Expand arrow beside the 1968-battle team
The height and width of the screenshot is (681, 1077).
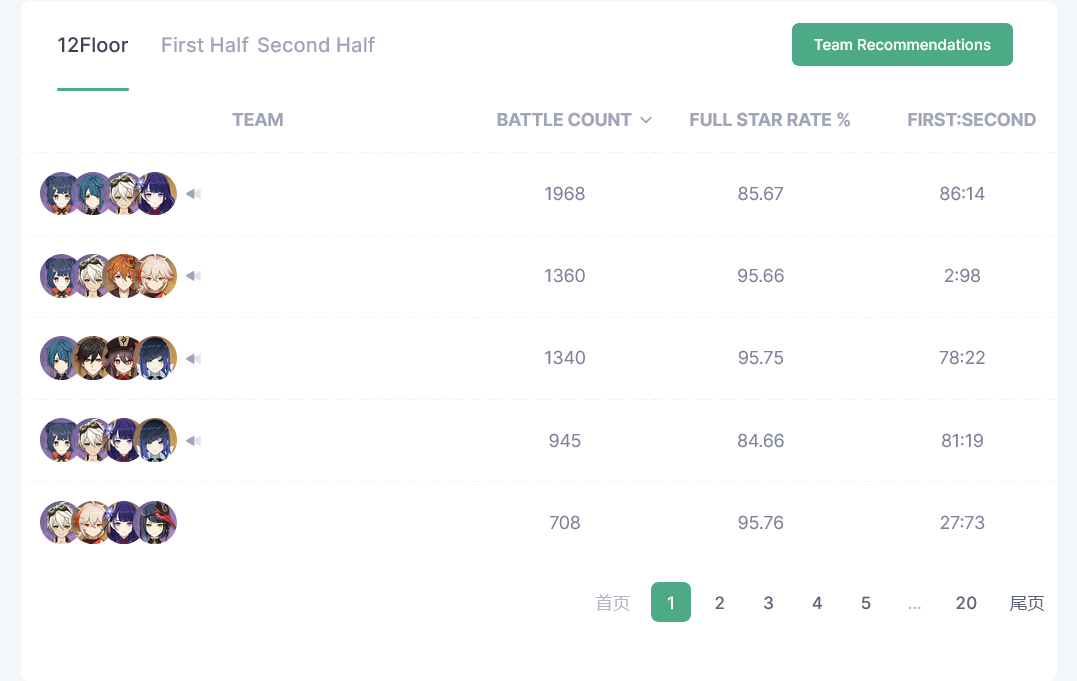194,194
